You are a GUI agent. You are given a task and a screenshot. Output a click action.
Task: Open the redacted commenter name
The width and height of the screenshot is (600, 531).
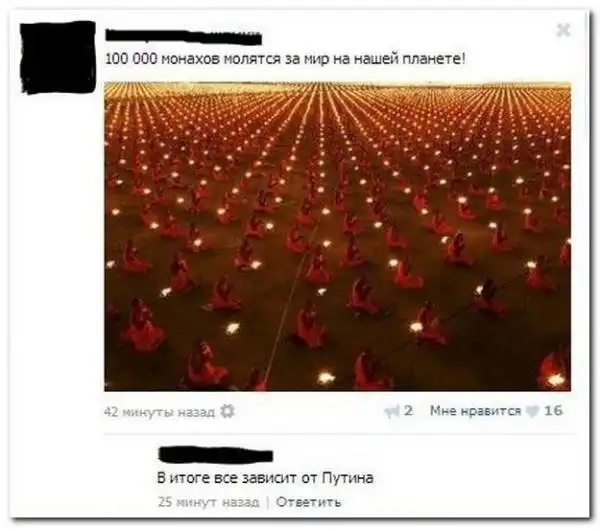coord(215,455)
